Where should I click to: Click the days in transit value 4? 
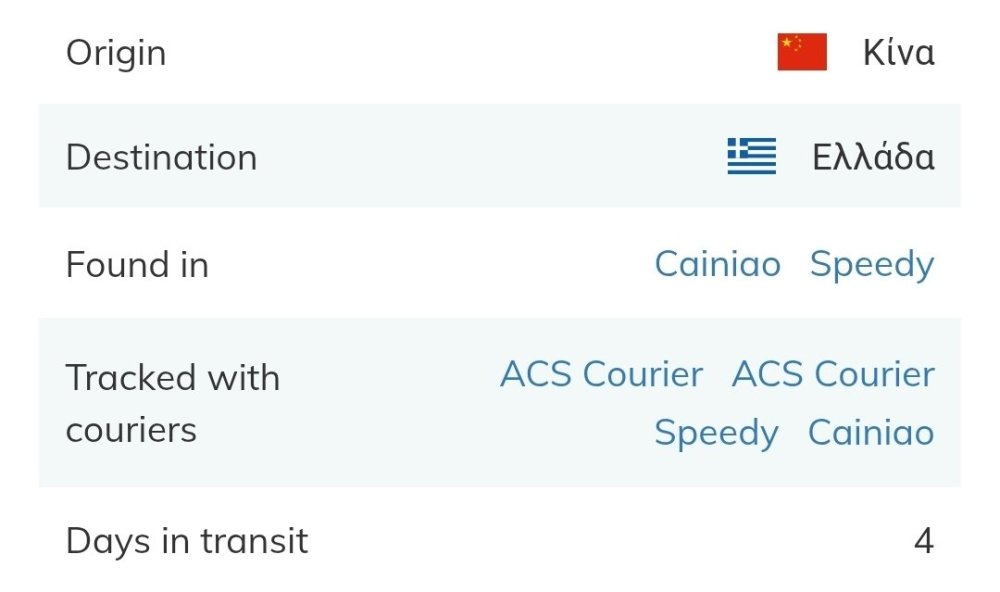click(923, 541)
